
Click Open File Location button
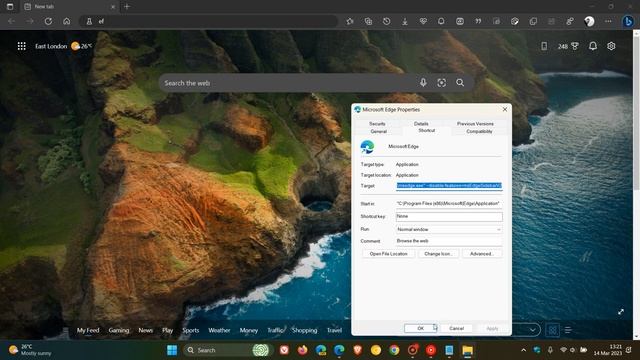[389, 254]
